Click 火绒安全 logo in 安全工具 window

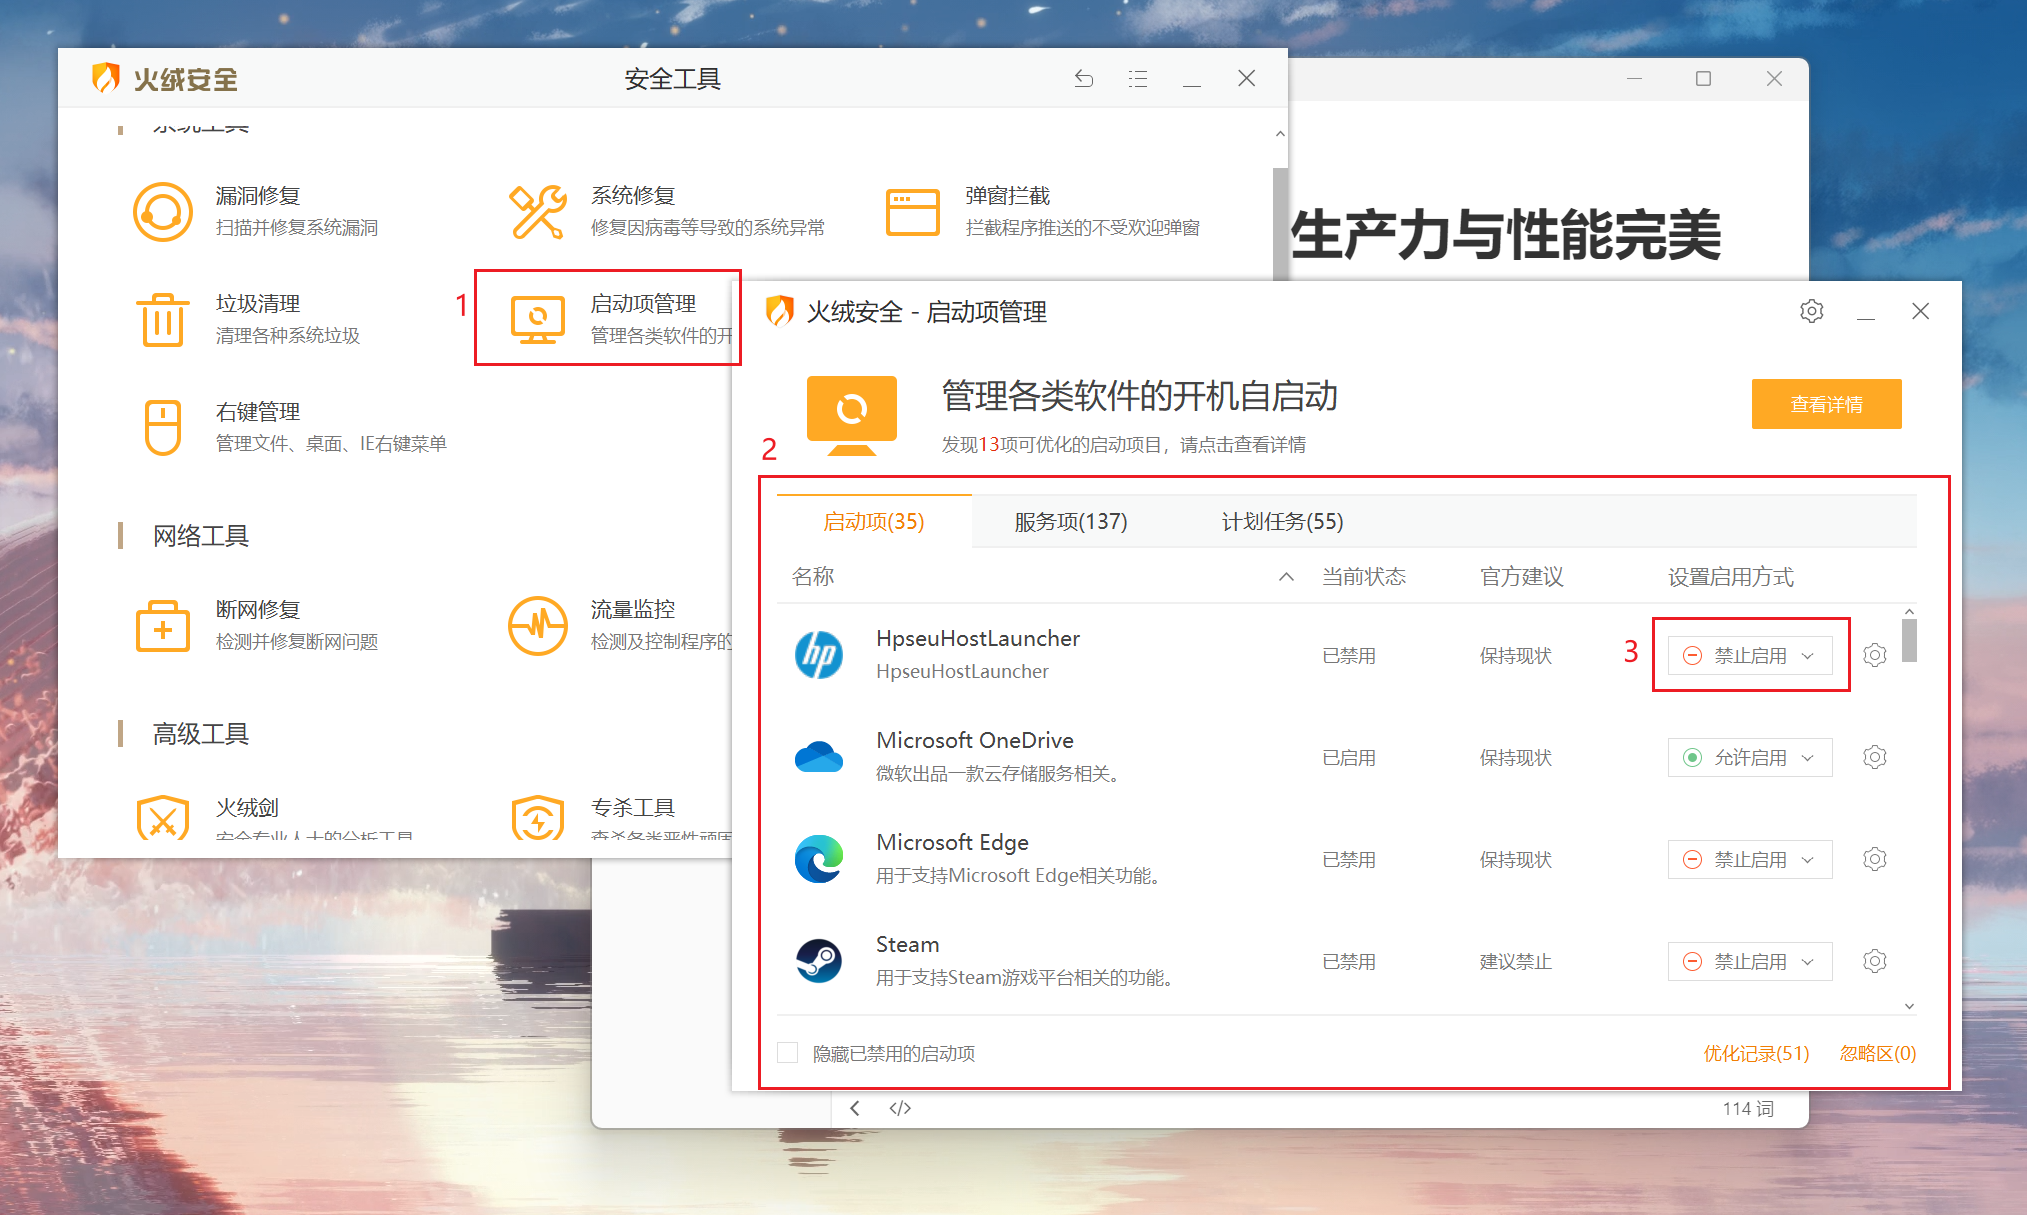coord(165,78)
